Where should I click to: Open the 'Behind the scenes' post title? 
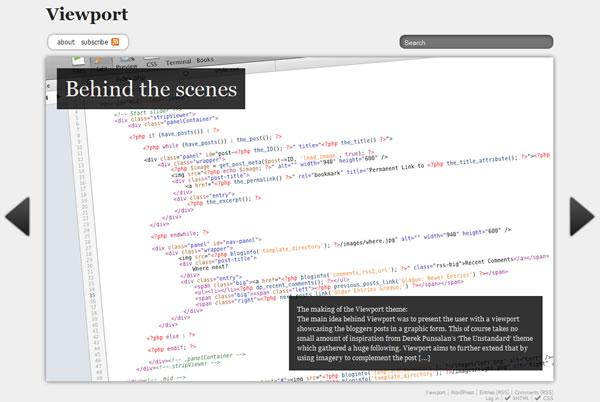coord(151,89)
